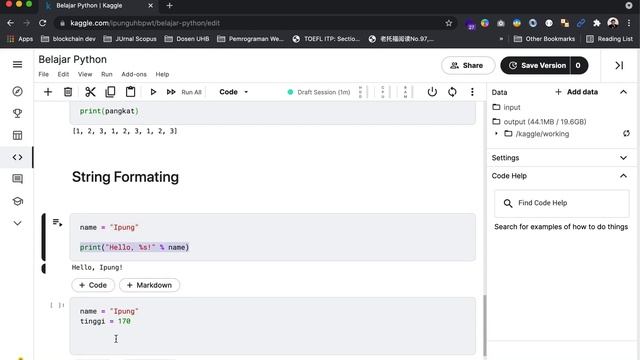Open the hamburger navigation menu

(18, 64)
